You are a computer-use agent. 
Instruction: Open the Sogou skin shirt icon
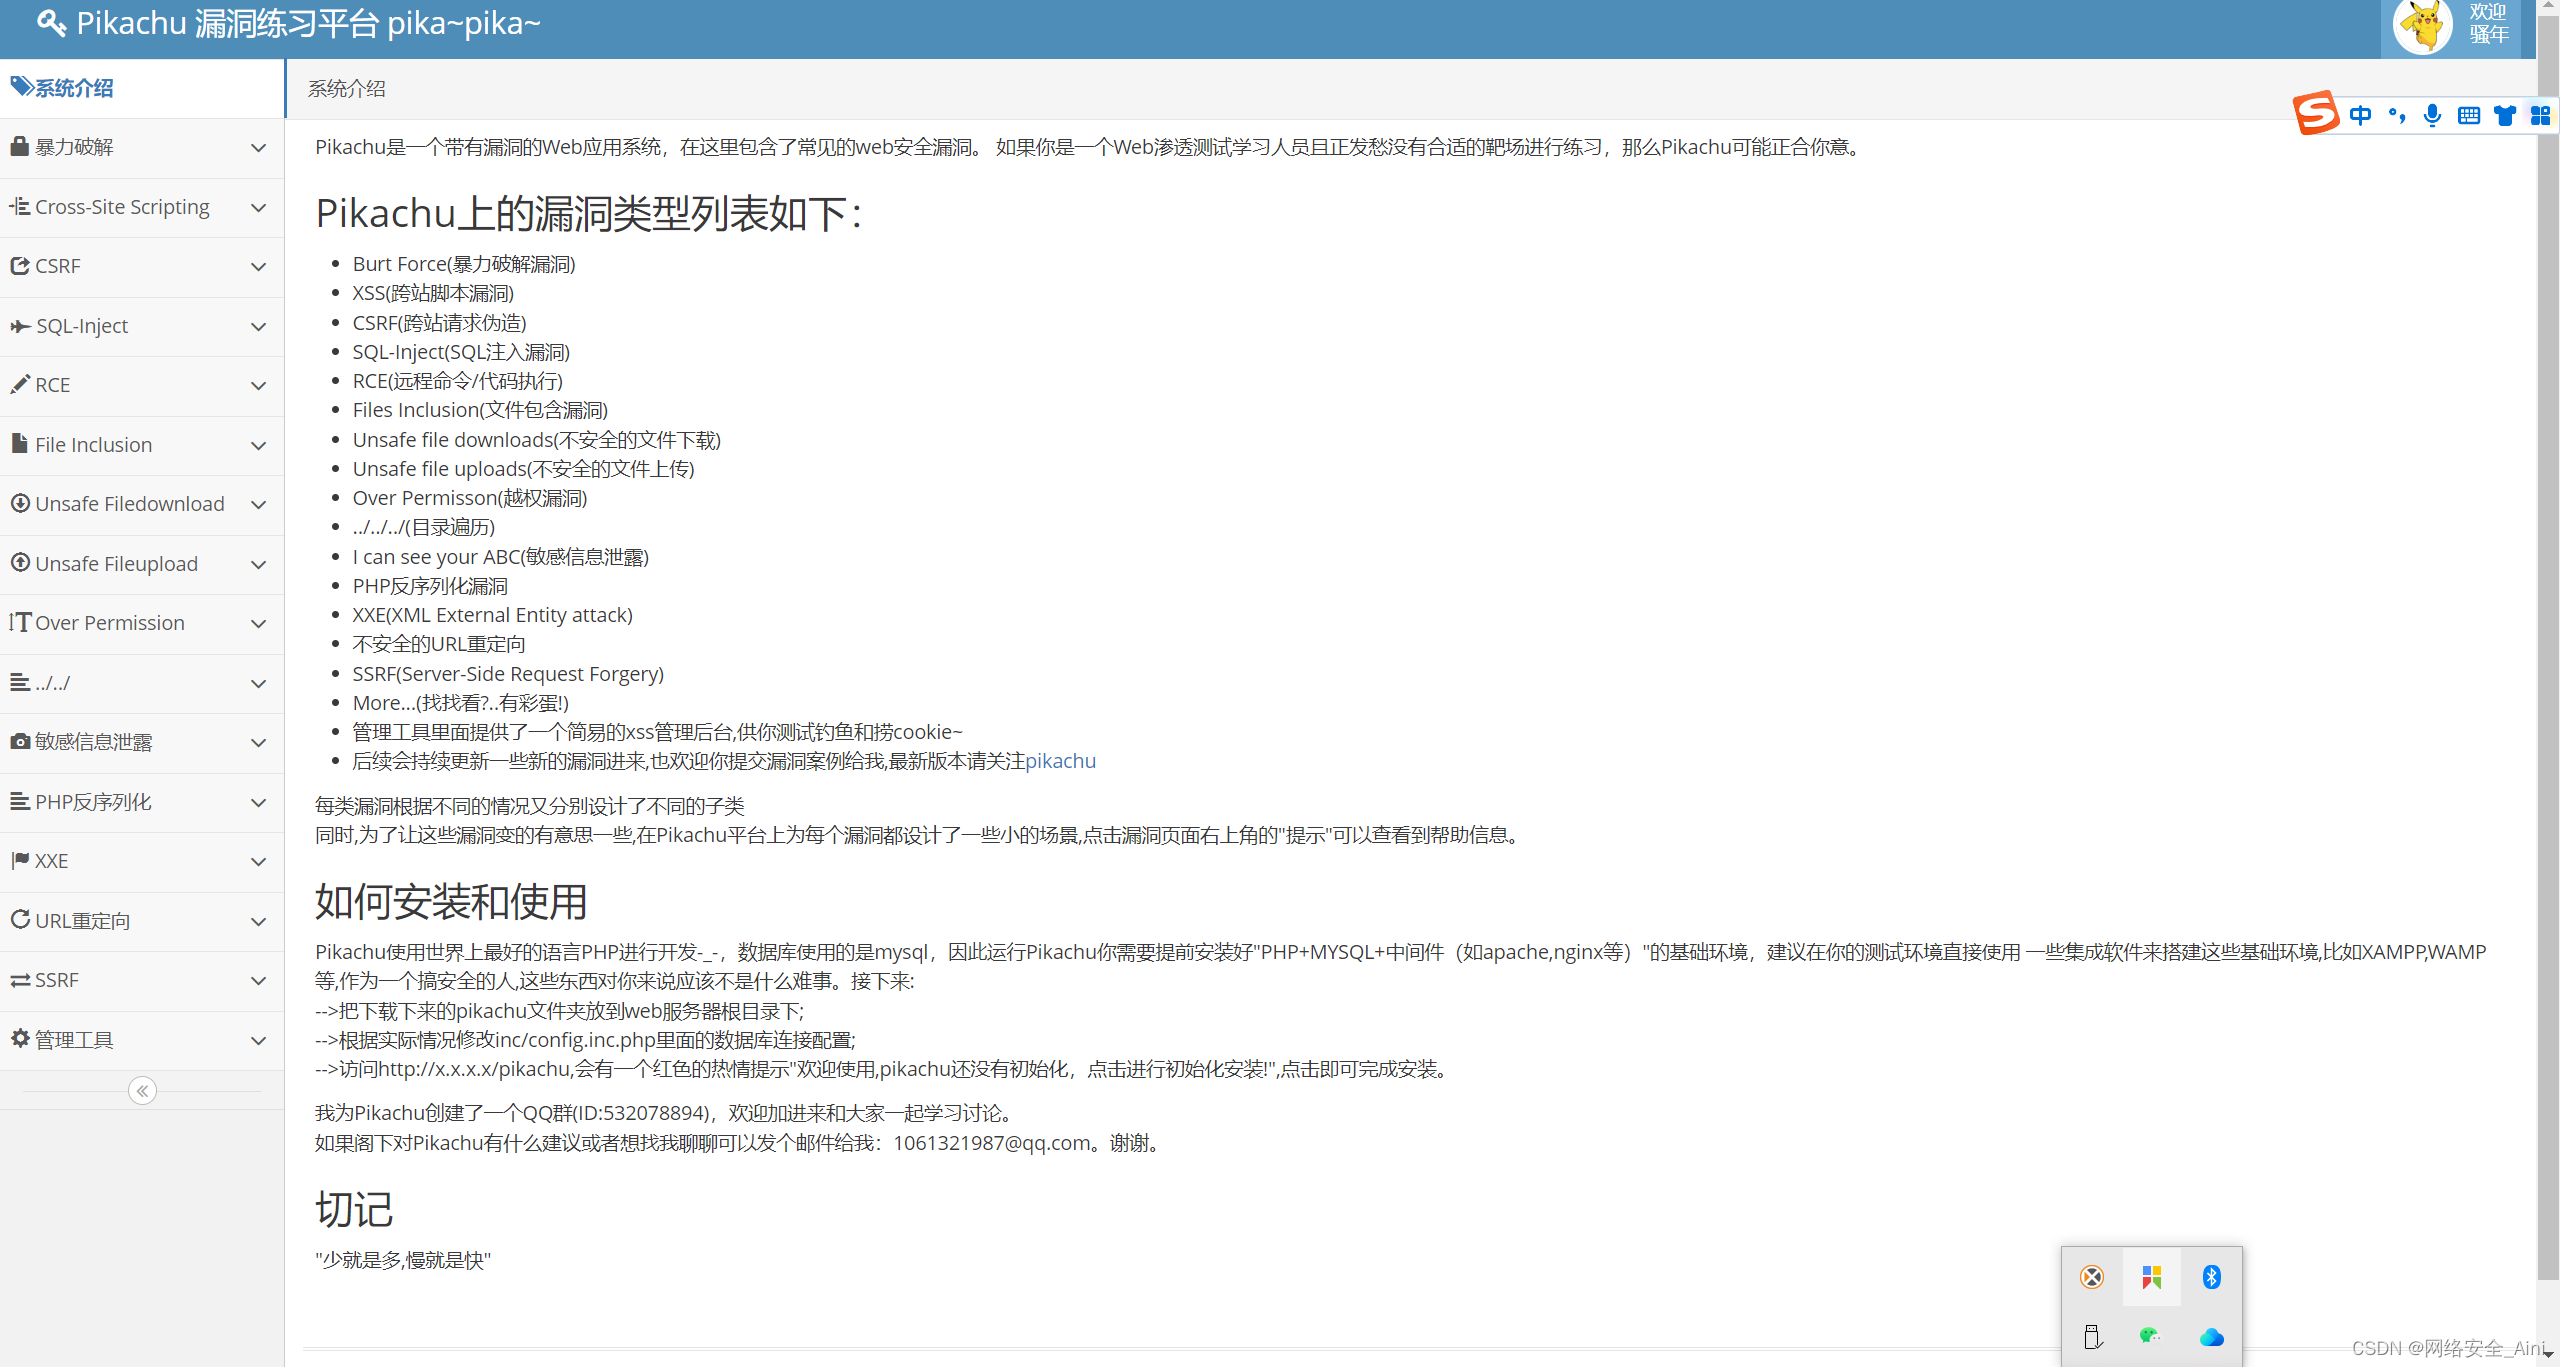pos(2504,115)
